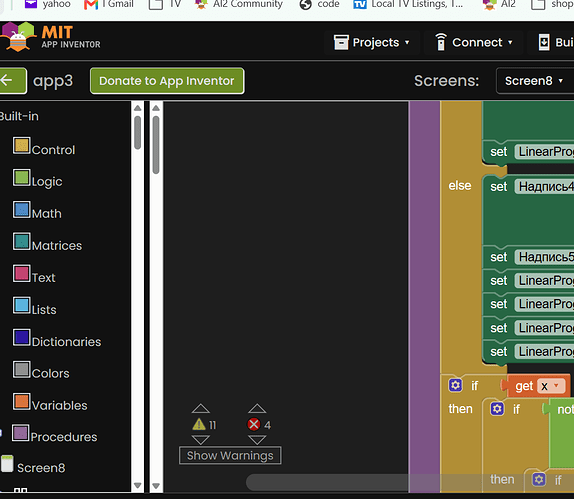574x499 pixels.
Task: Click palette scrollbar up arrow
Action: [x=138, y=108]
